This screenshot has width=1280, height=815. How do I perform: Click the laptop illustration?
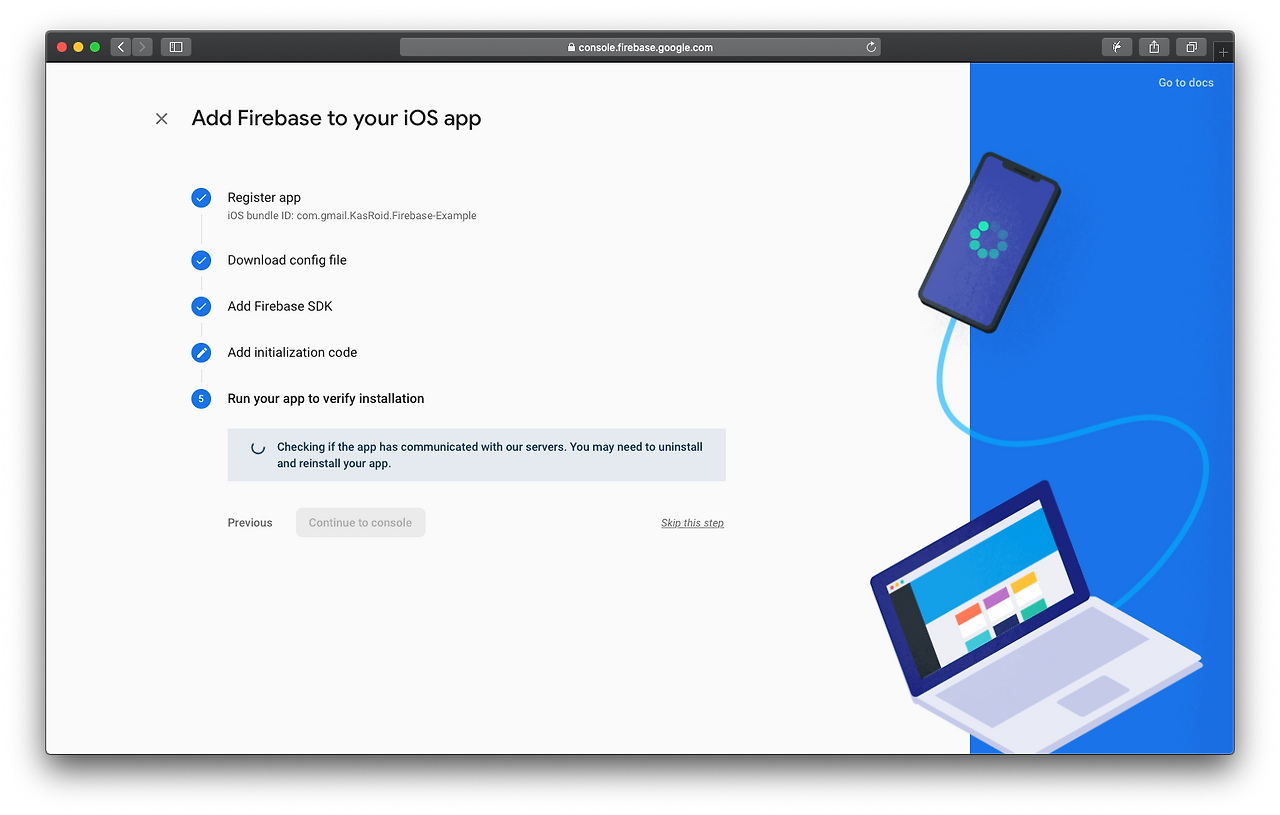coord(1035,615)
